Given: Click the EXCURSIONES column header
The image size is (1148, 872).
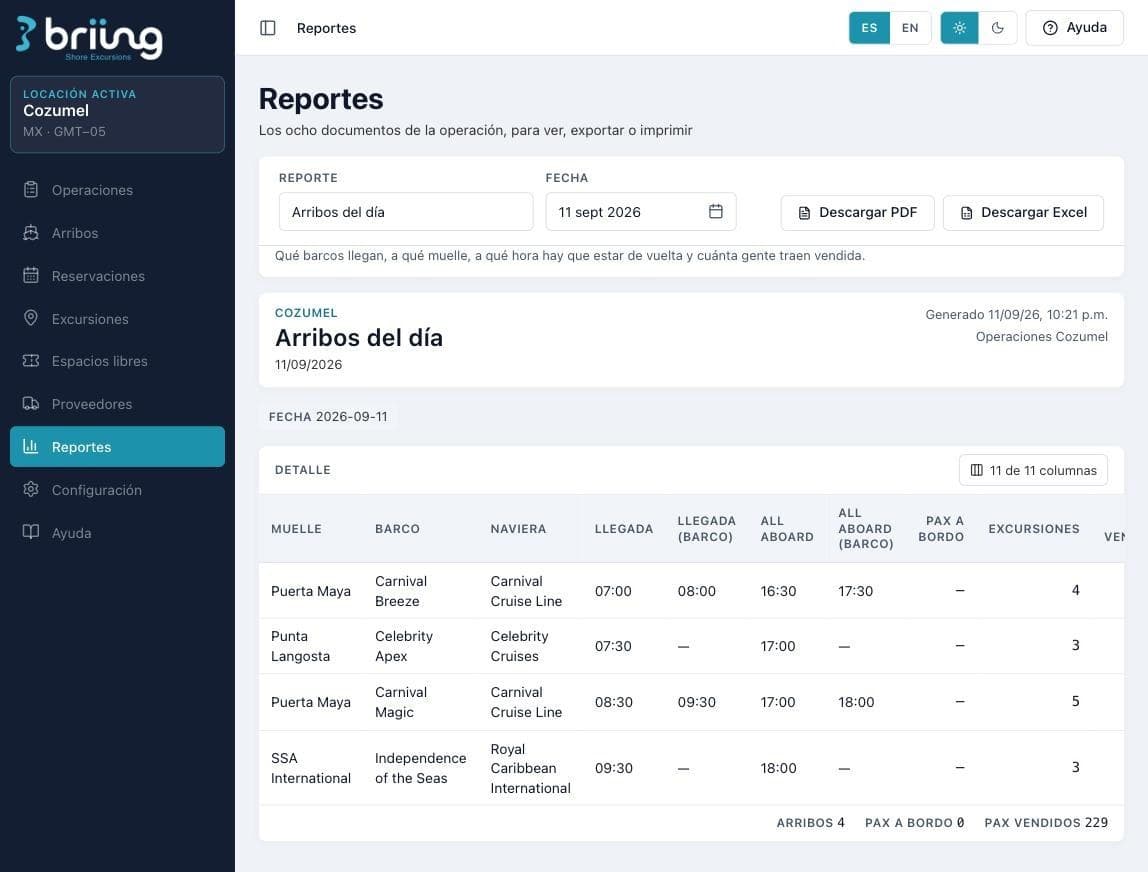Looking at the screenshot, I should tap(1034, 529).
